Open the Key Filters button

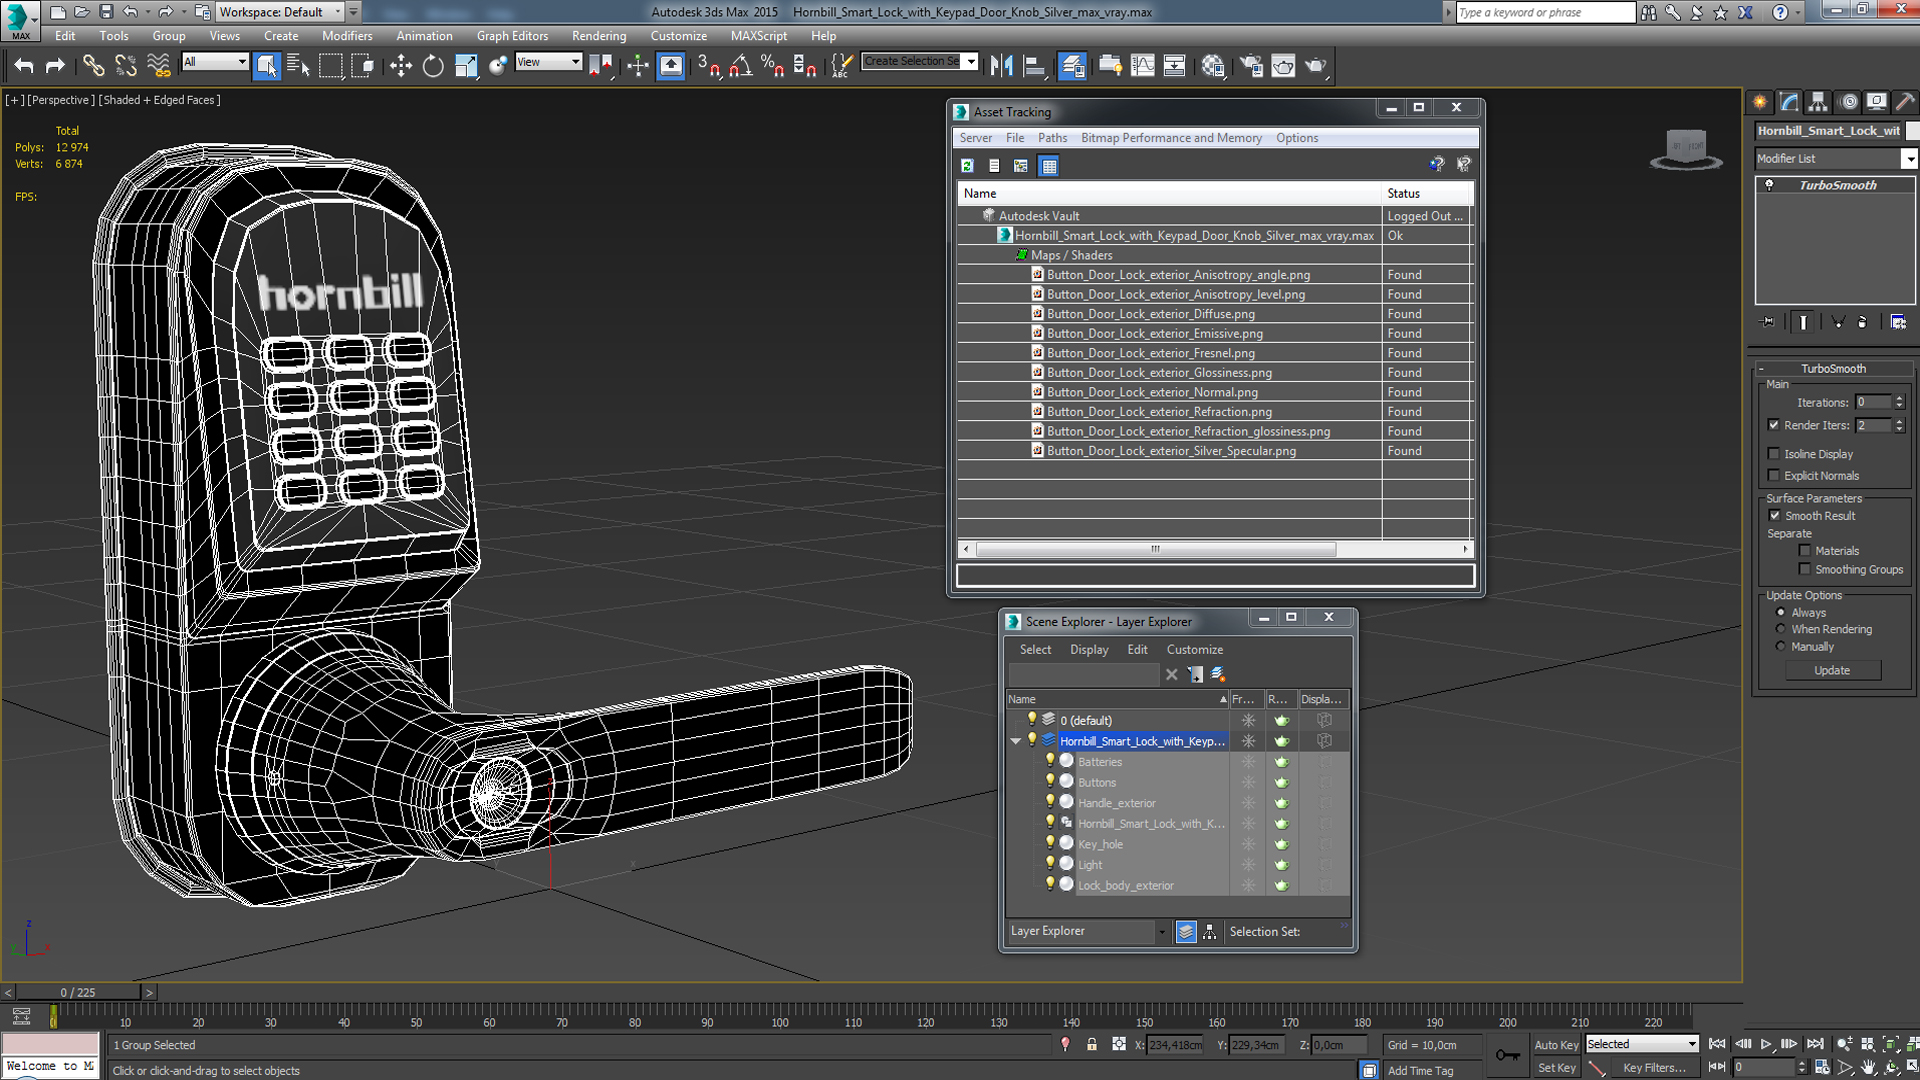click(x=1654, y=1068)
